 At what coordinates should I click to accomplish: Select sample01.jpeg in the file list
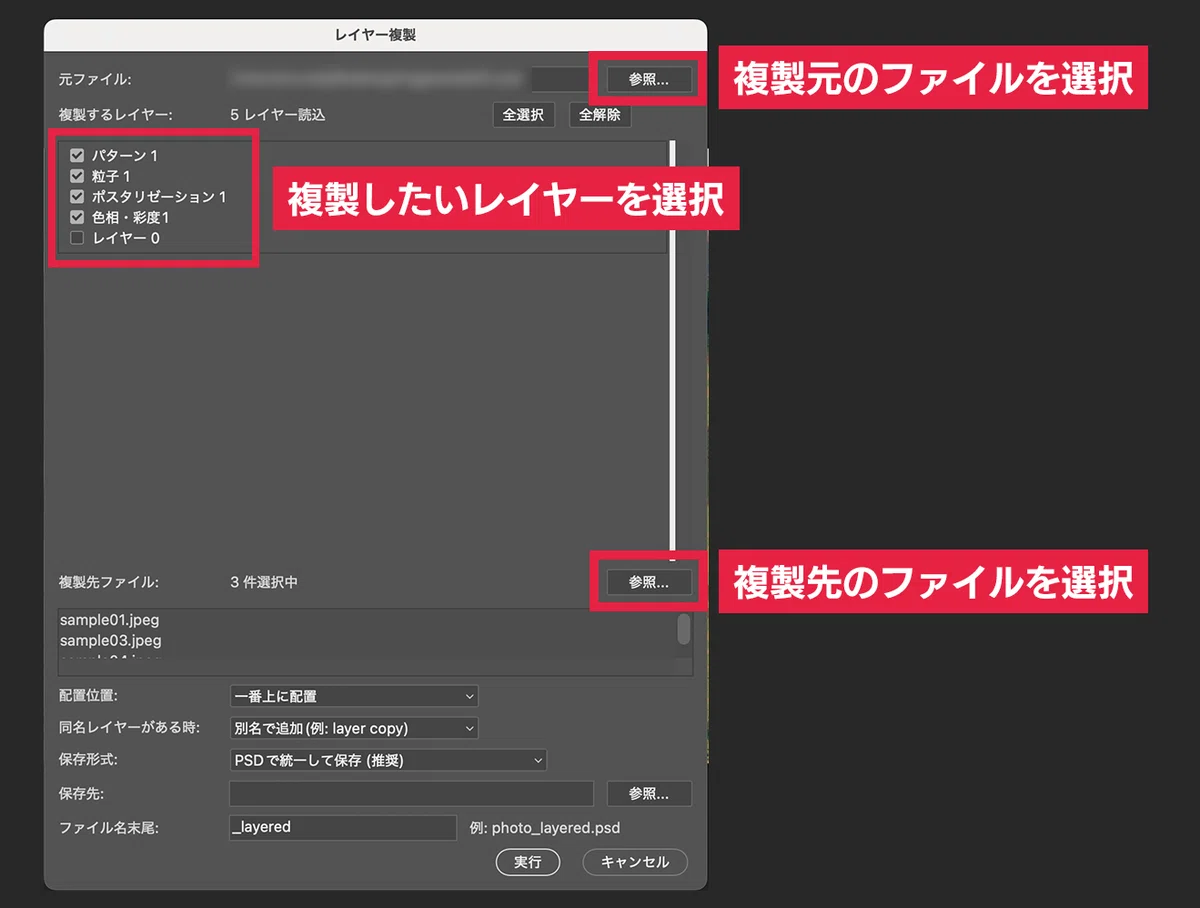[110, 620]
